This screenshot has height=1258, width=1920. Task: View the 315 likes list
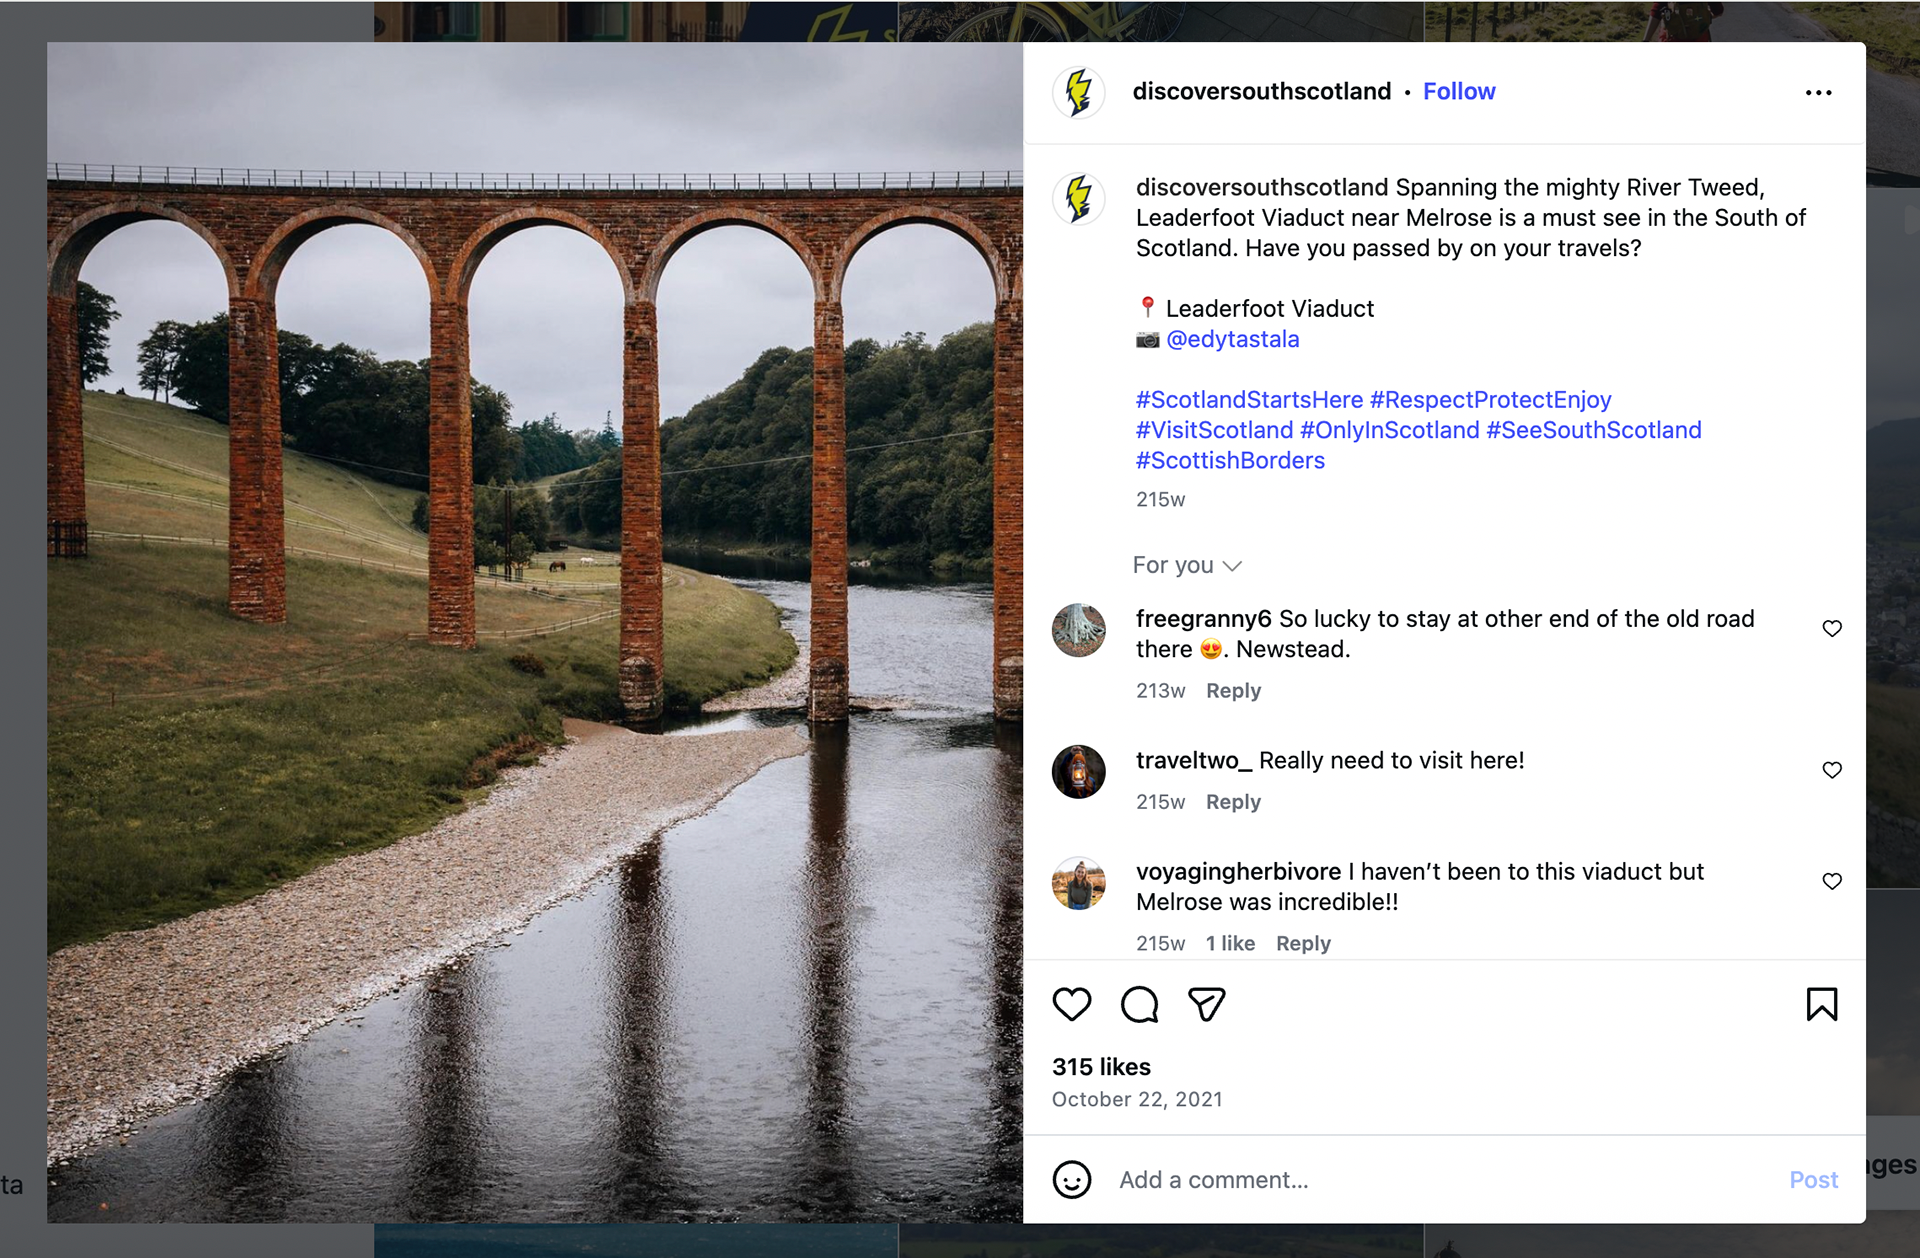(1101, 1067)
